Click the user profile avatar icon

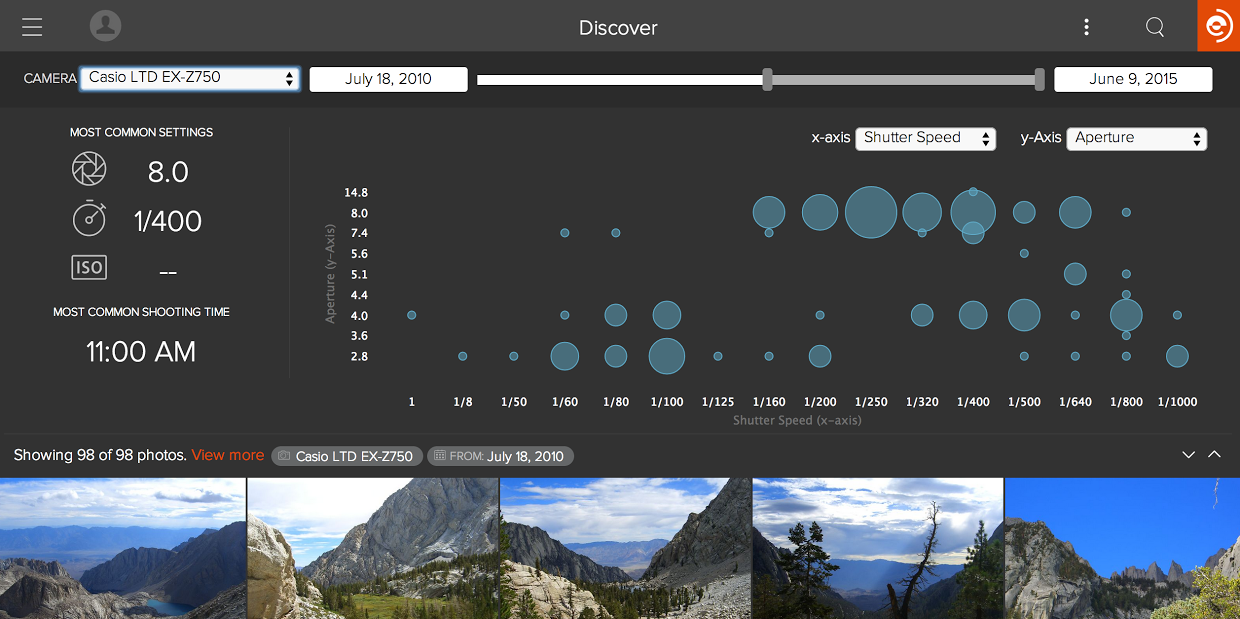point(105,26)
